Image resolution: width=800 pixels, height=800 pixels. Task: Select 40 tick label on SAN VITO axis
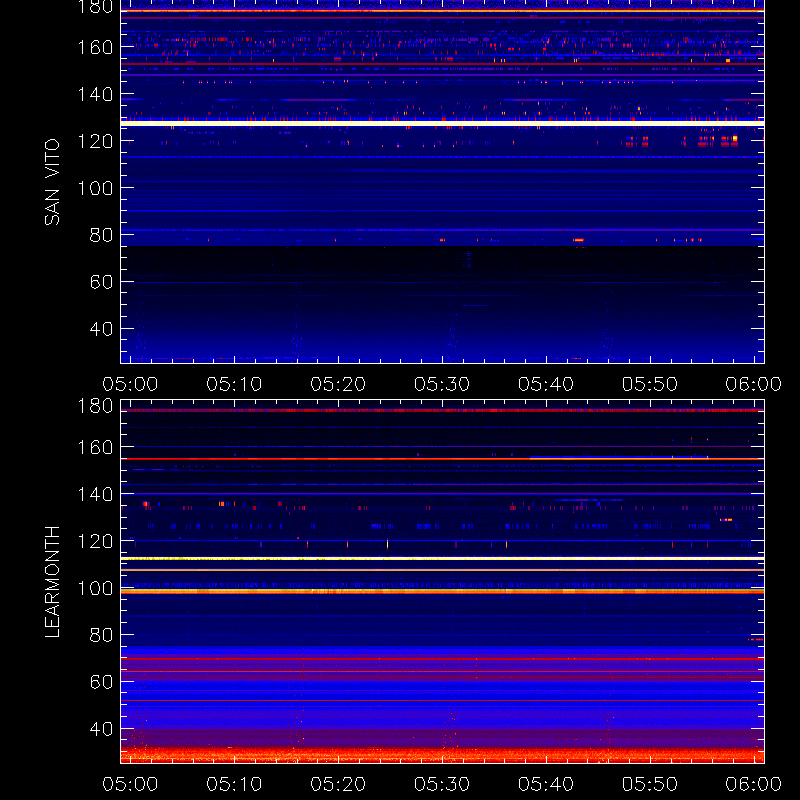(x=101, y=329)
